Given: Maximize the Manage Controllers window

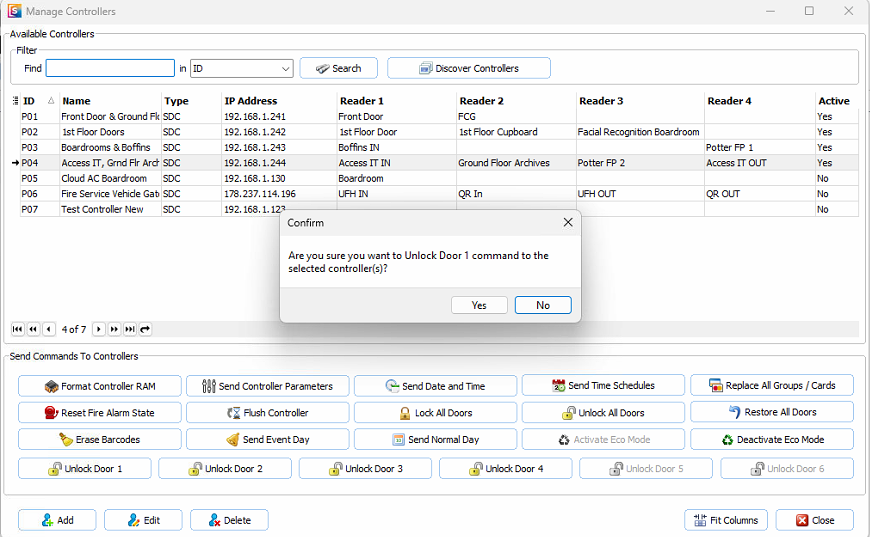Looking at the screenshot, I should coord(809,11).
